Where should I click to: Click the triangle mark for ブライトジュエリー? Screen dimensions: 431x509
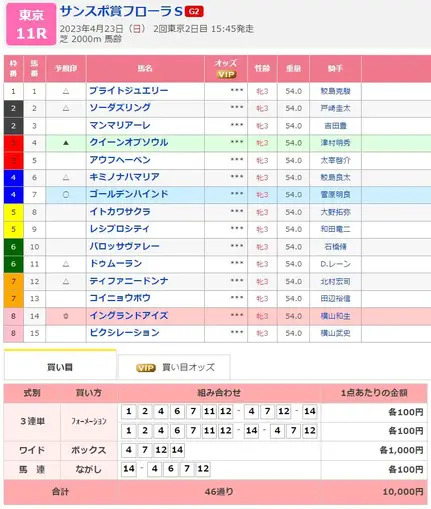66,91
